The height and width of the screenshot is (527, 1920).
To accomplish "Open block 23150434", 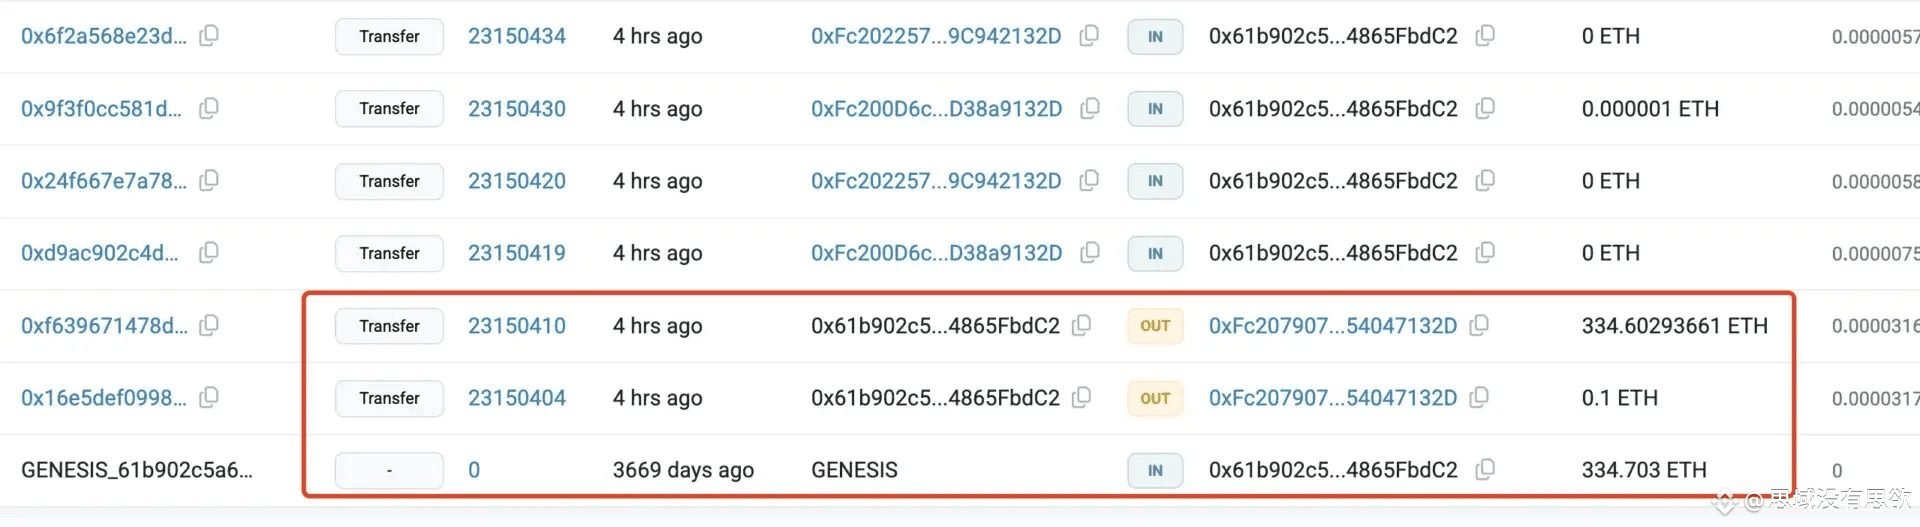I will click(517, 36).
